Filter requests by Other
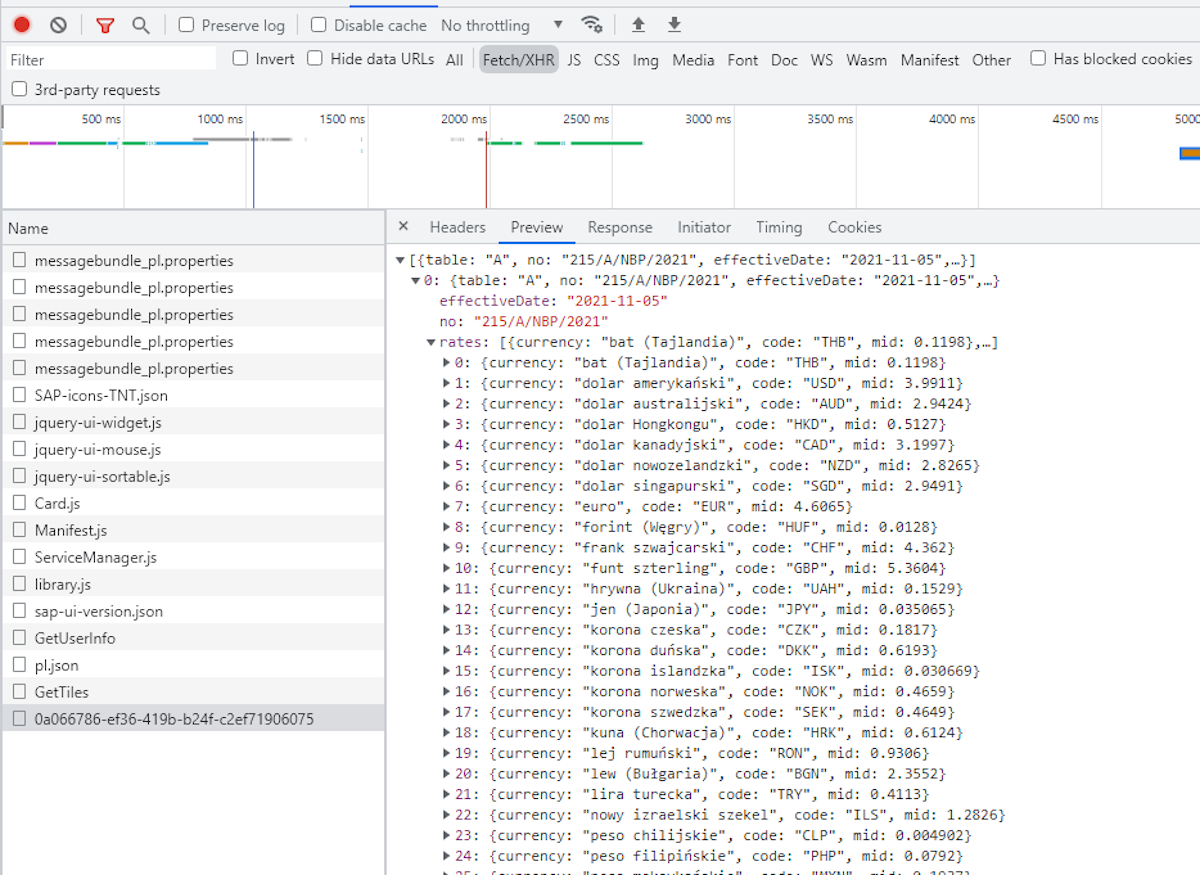The image size is (1200, 875). (992, 60)
